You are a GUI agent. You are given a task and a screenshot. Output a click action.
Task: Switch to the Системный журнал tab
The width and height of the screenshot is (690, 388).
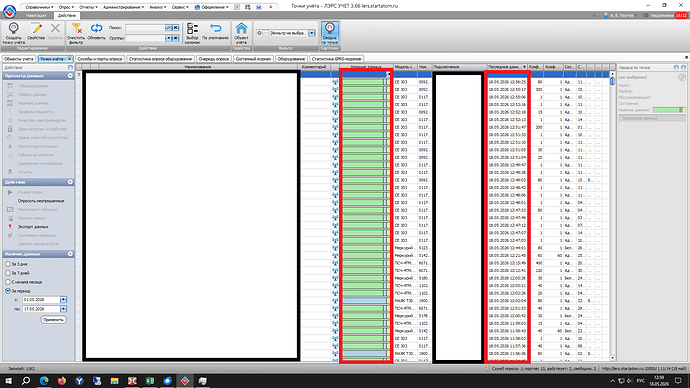click(253, 59)
